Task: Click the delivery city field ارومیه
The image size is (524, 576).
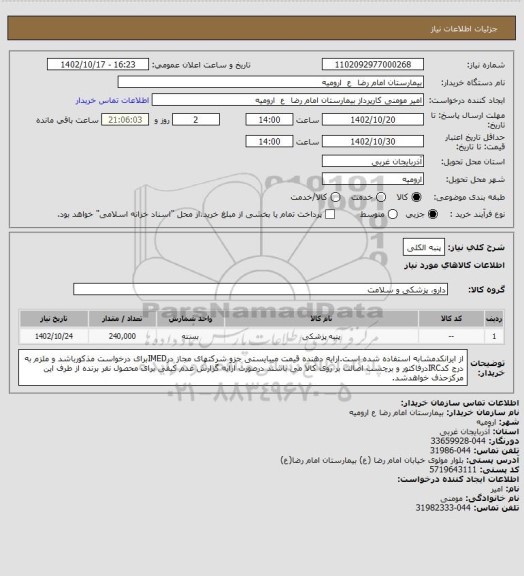Action: tap(373, 179)
